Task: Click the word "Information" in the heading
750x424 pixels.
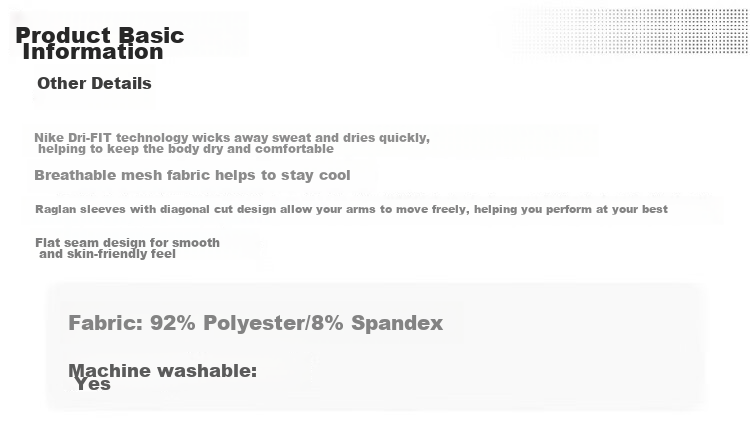Action: pos(92,52)
